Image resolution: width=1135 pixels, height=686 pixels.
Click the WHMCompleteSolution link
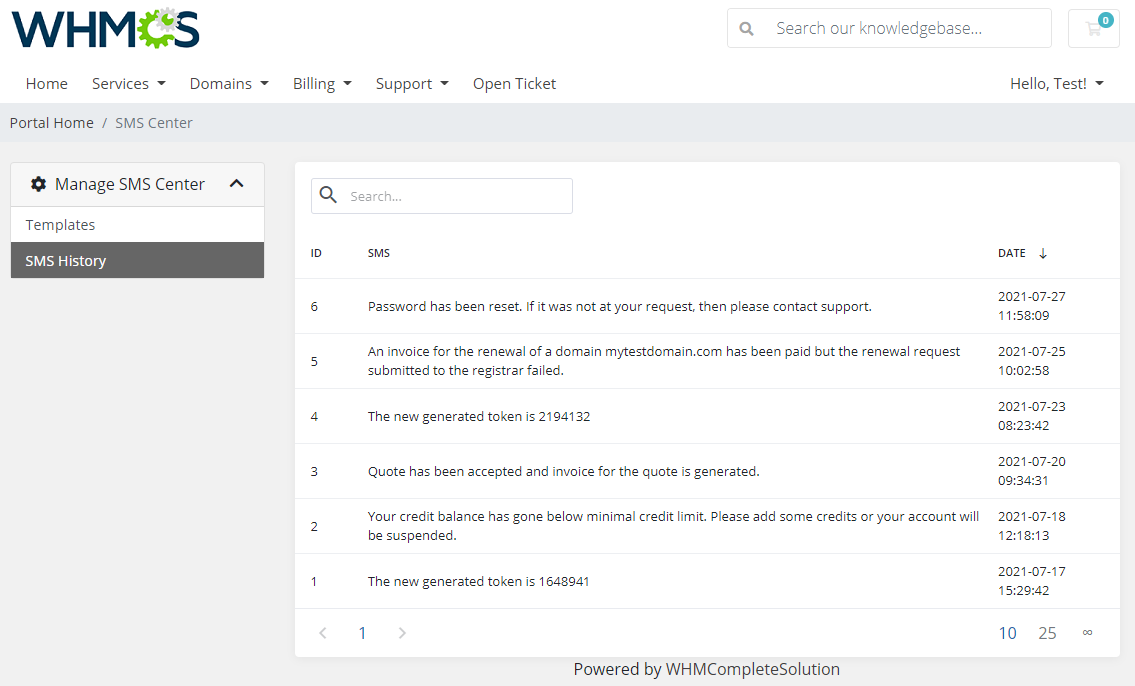[x=751, y=669]
